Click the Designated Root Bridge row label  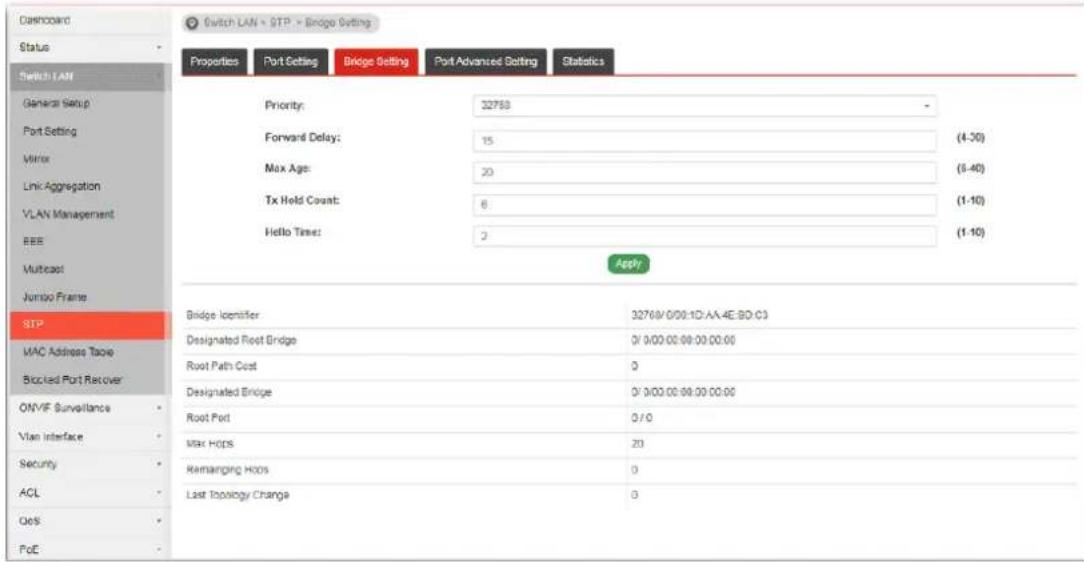click(x=241, y=341)
